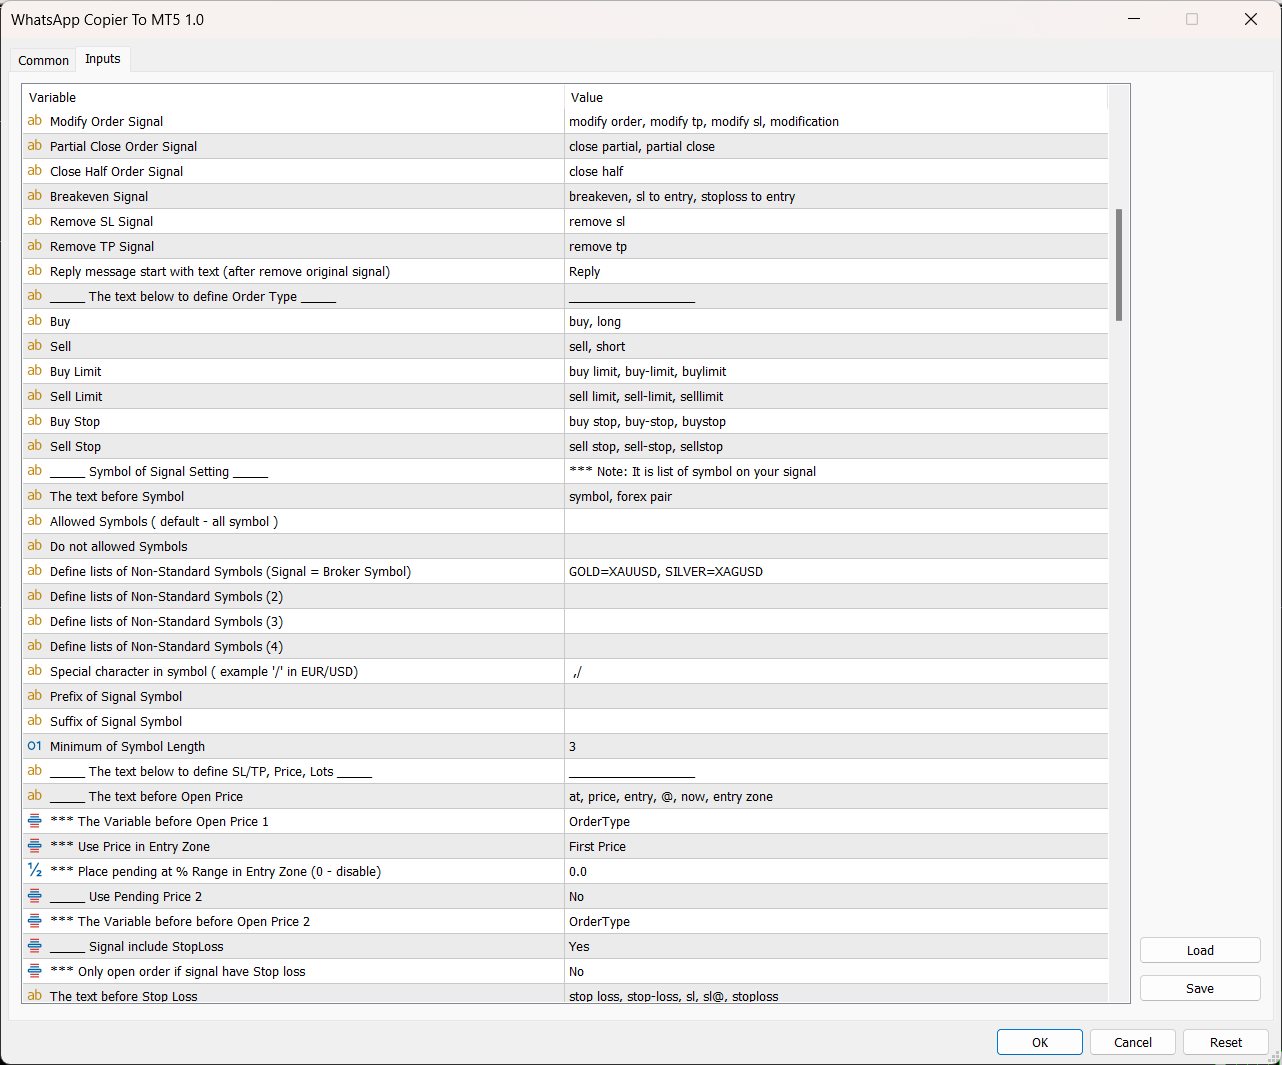Screen dimensions: 1282x1065
Task: Select the 'Reply' value text
Action: pos(585,271)
